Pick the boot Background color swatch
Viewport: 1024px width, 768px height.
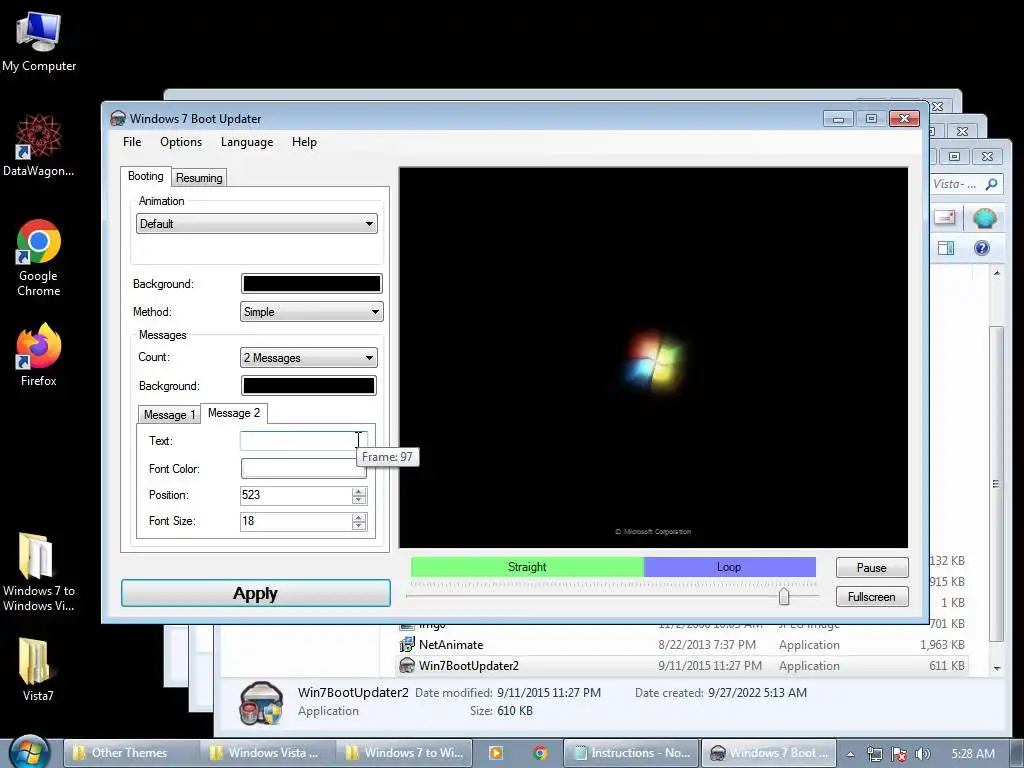click(x=312, y=283)
